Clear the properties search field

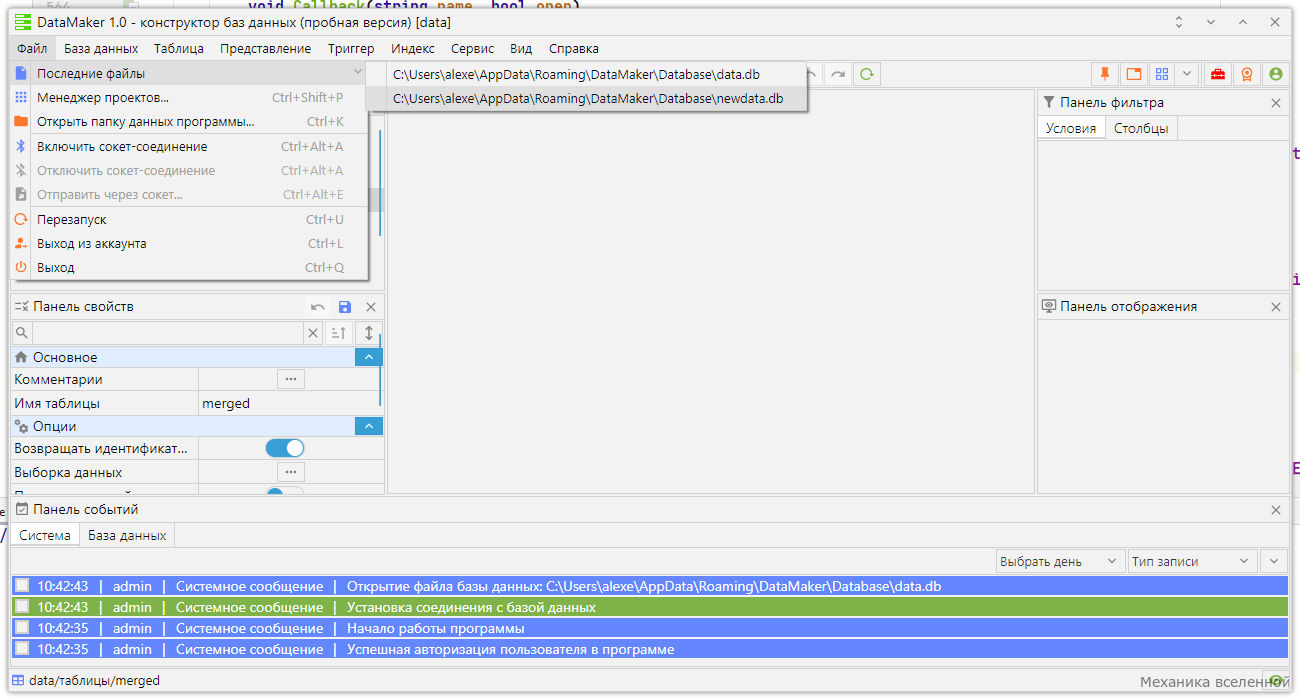point(313,333)
